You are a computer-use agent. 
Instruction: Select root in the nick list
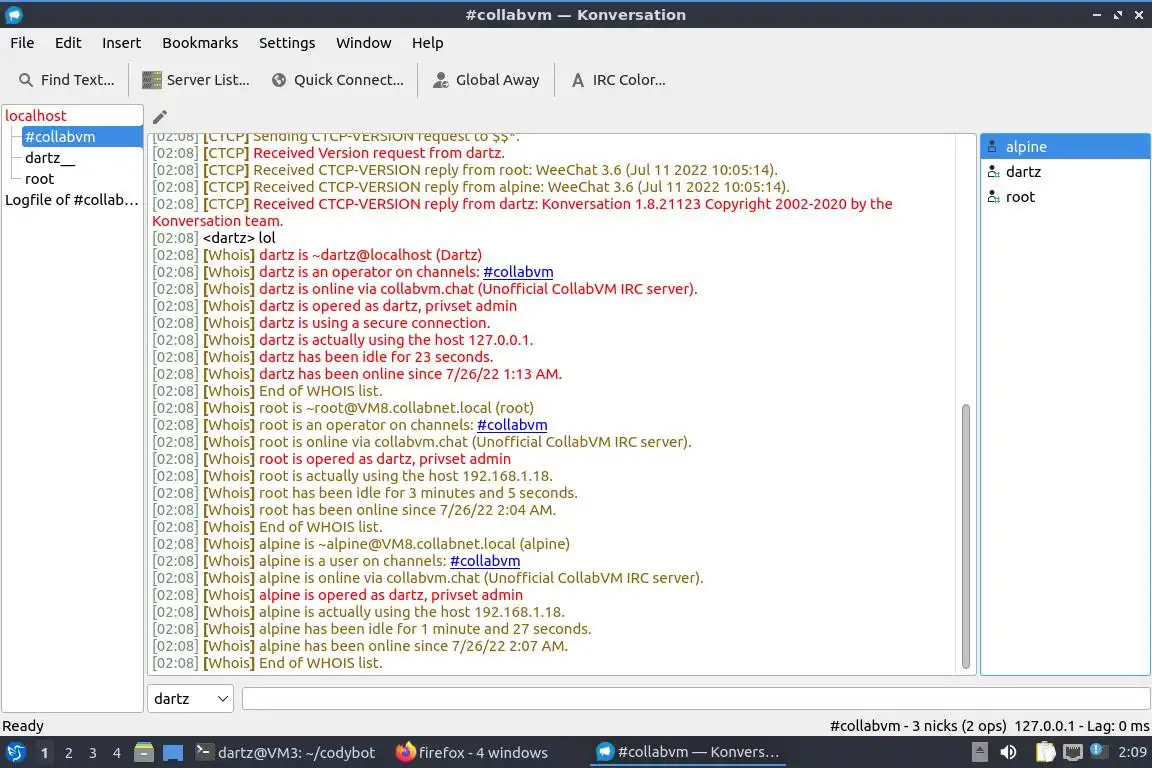coord(1065,197)
